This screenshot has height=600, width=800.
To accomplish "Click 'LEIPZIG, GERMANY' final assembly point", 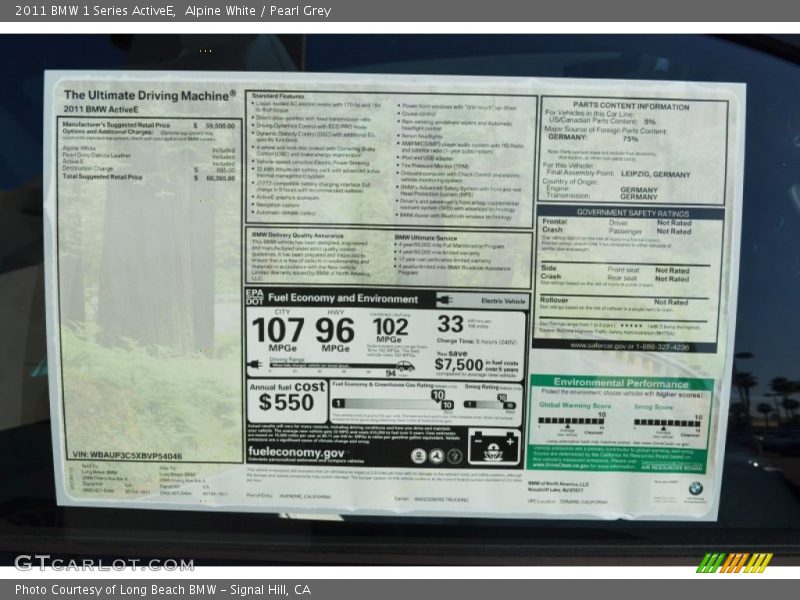I will click(x=655, y=174).
